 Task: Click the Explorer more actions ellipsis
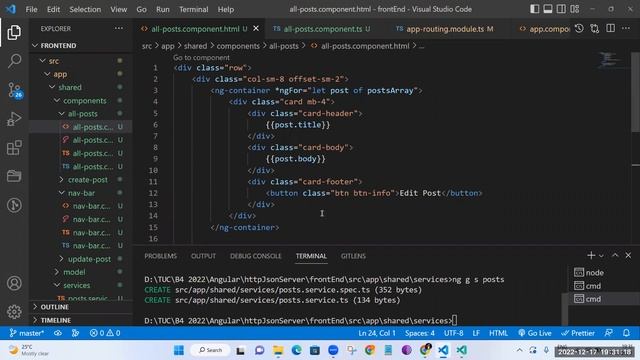coord(119,29)
